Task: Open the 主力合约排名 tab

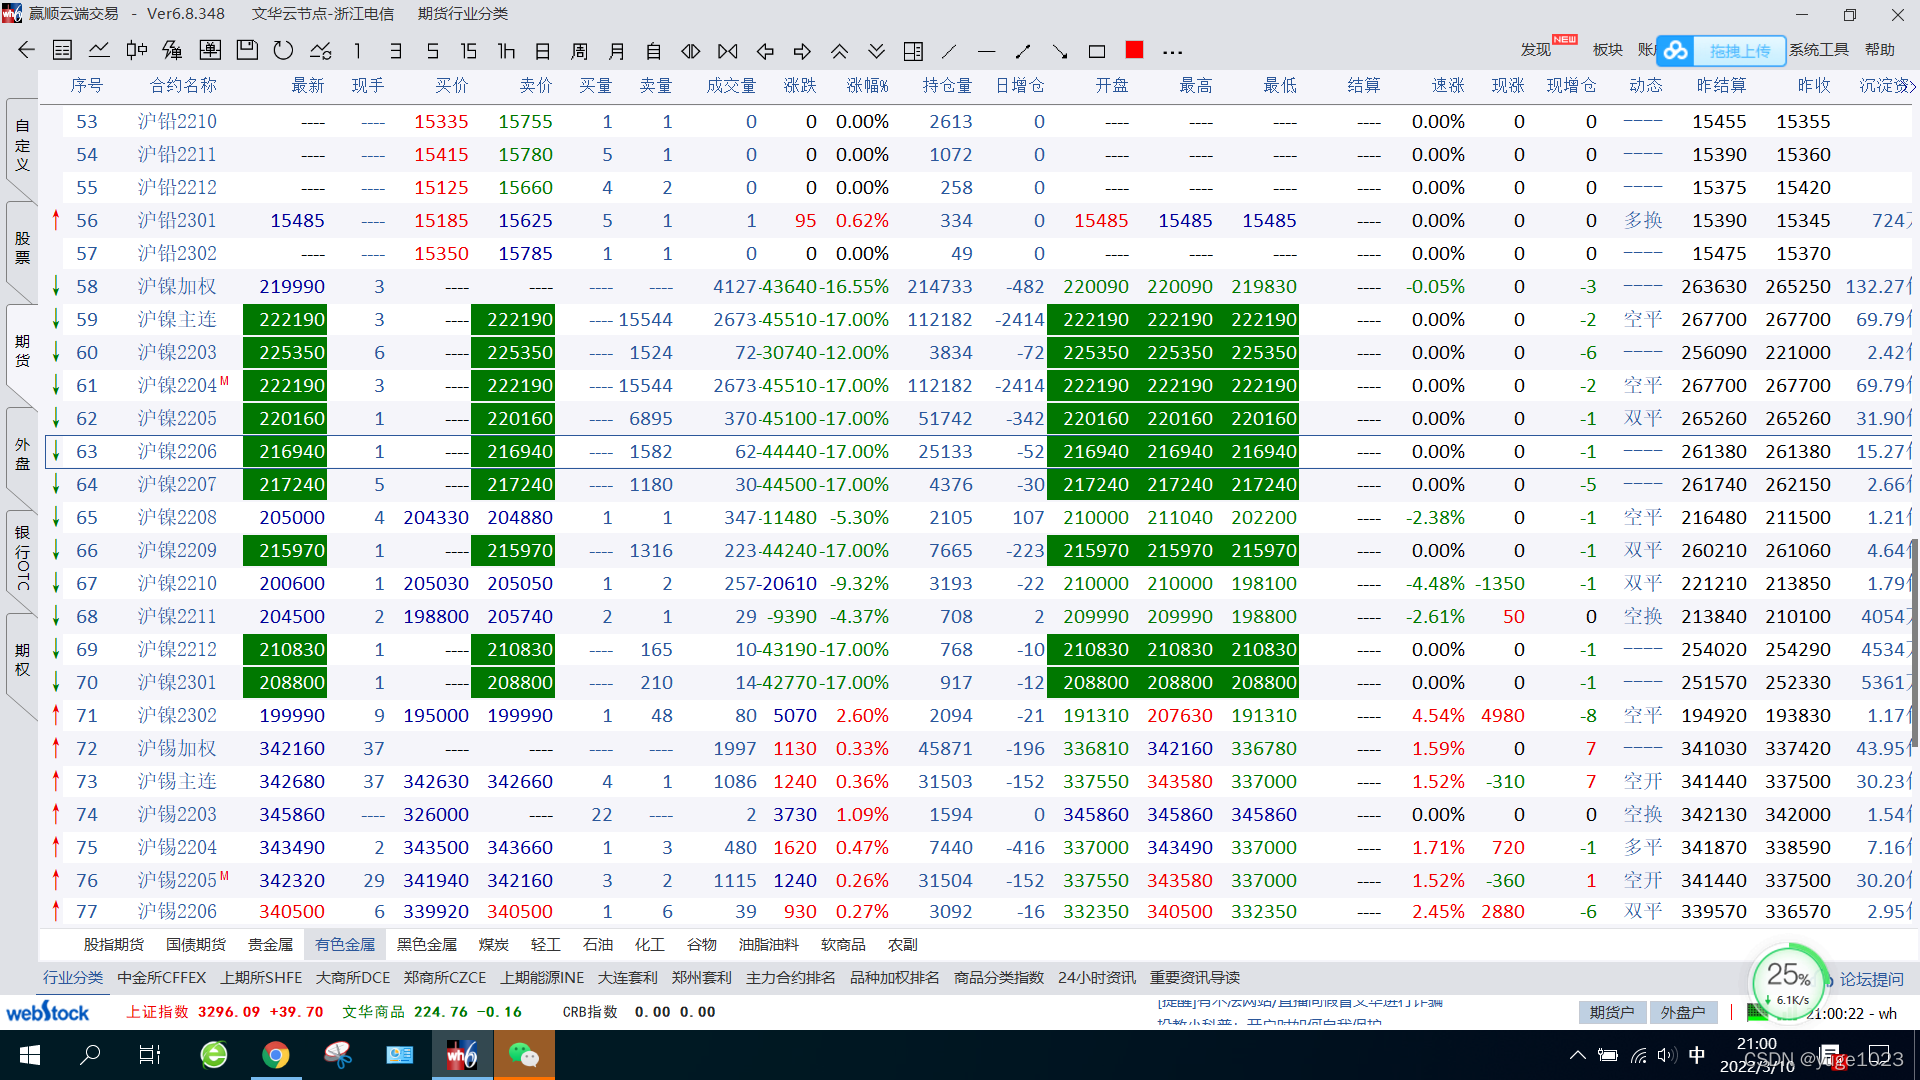Action: coord(791,977)
